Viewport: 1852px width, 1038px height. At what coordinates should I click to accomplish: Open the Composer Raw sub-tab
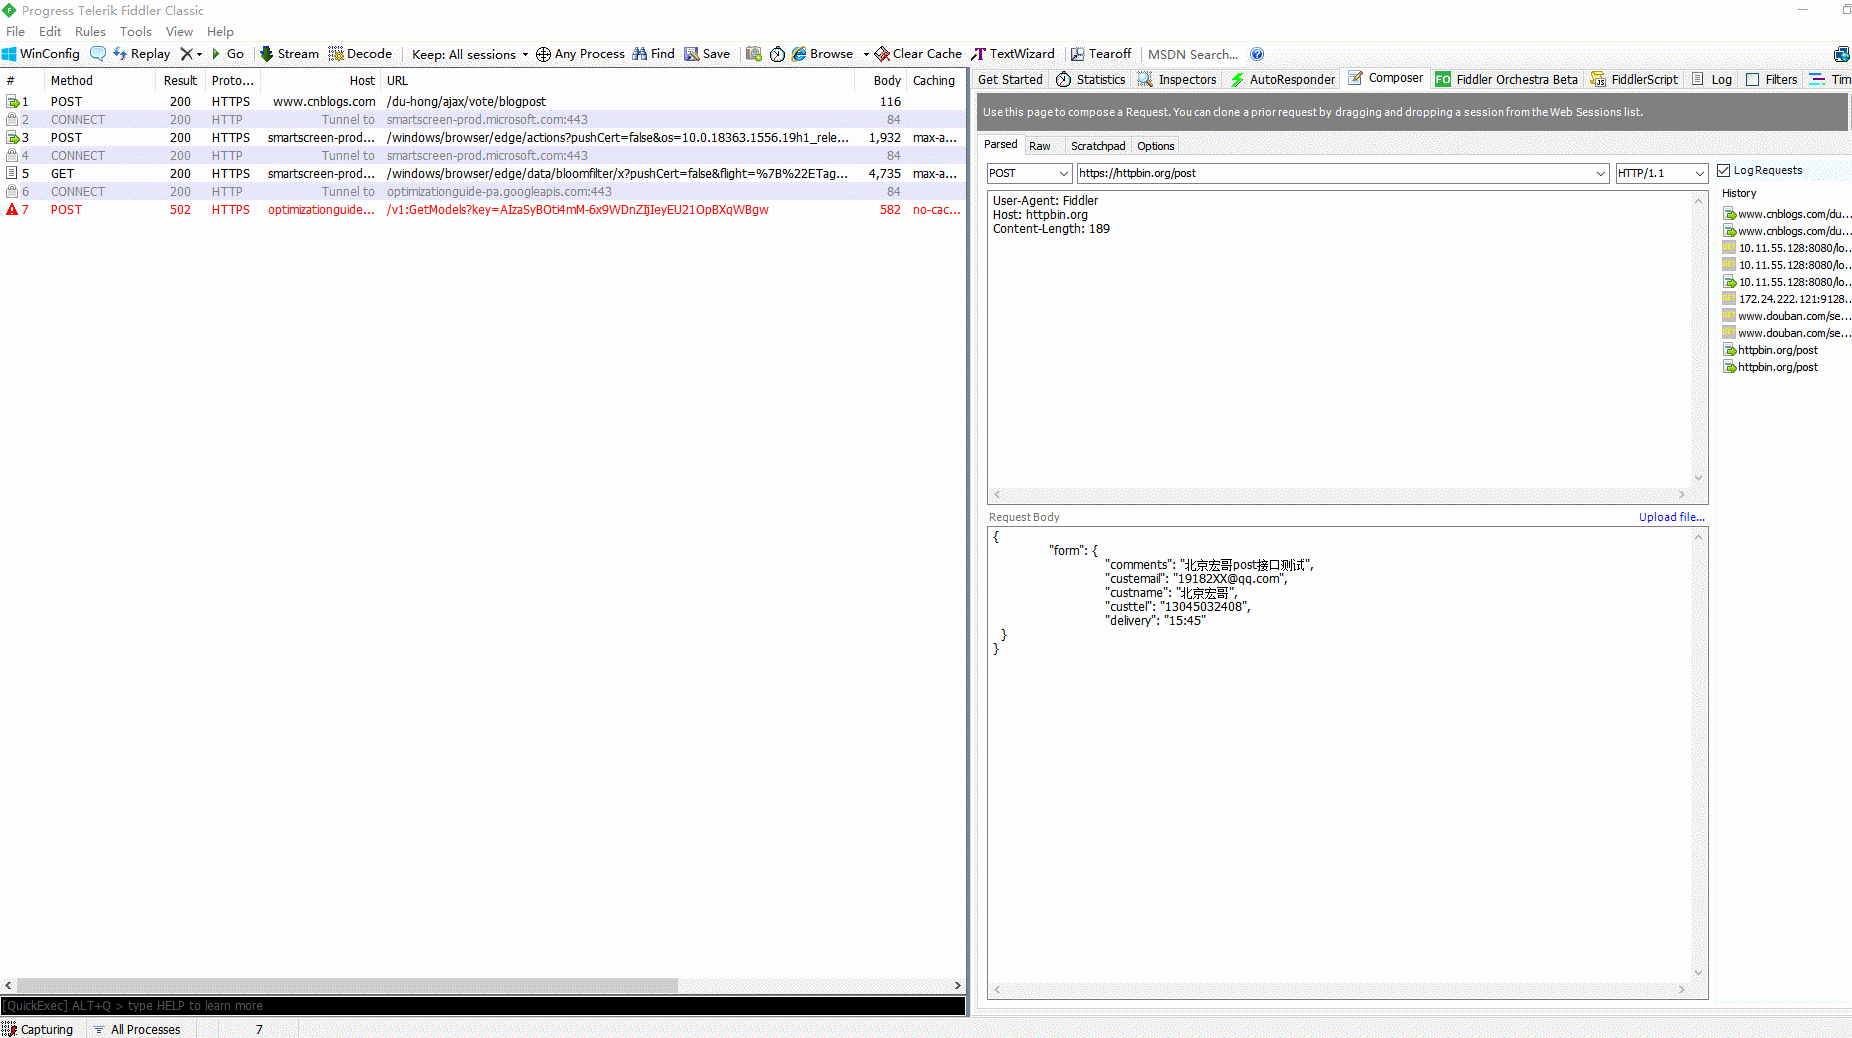pyautogui.click(x=1040, y=146)
